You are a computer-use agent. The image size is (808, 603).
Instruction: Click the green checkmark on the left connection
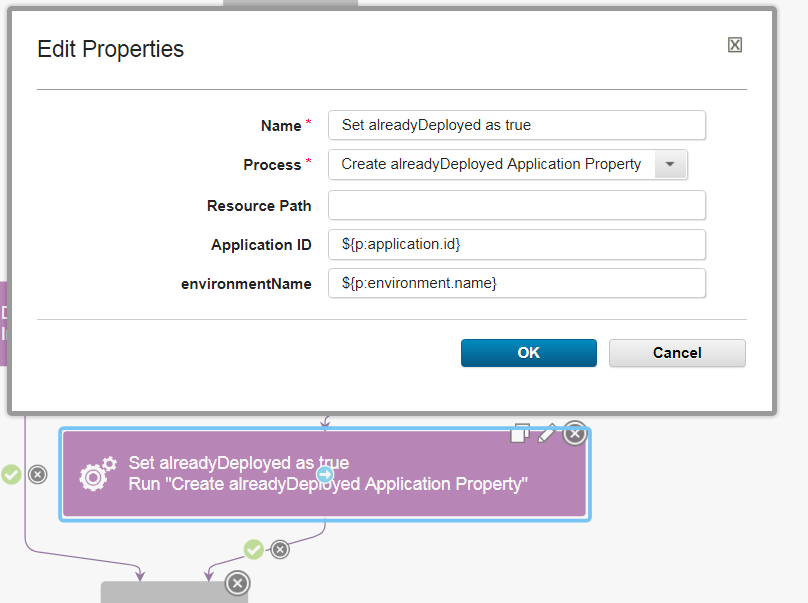(12, 474)
